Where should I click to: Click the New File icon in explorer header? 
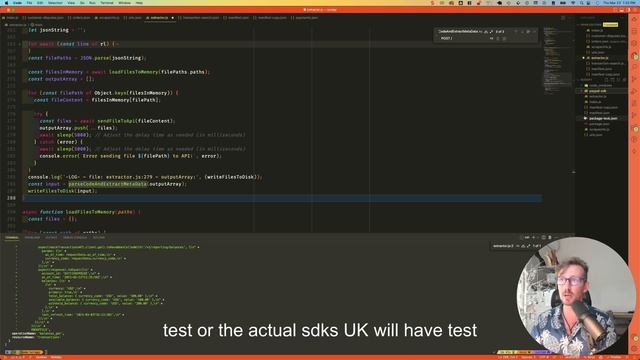click(x=606, y=79)
